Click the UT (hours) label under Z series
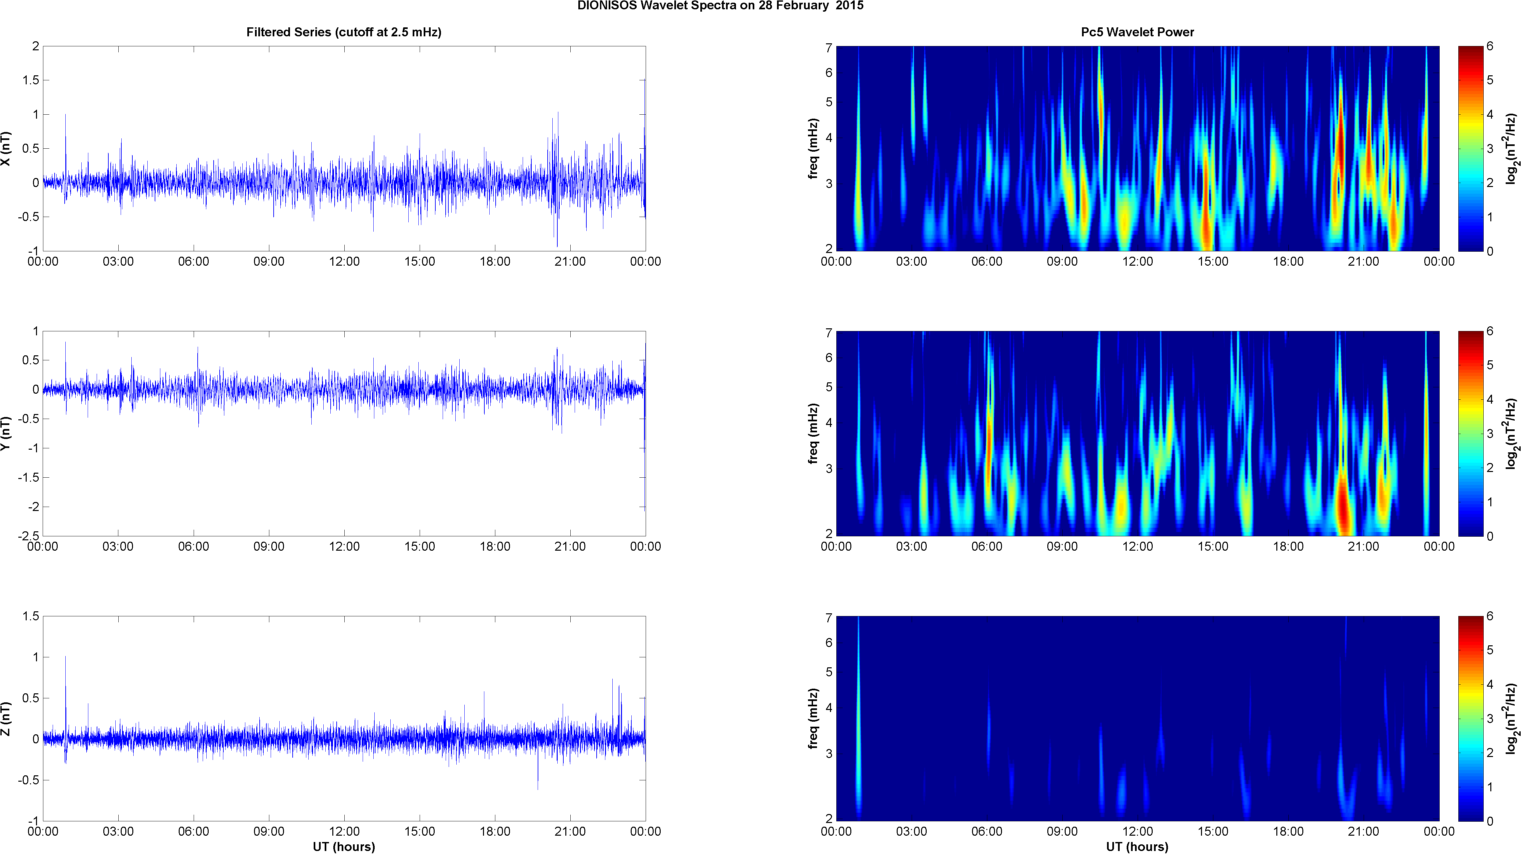The image size is (1521, 854). [344, 846]
